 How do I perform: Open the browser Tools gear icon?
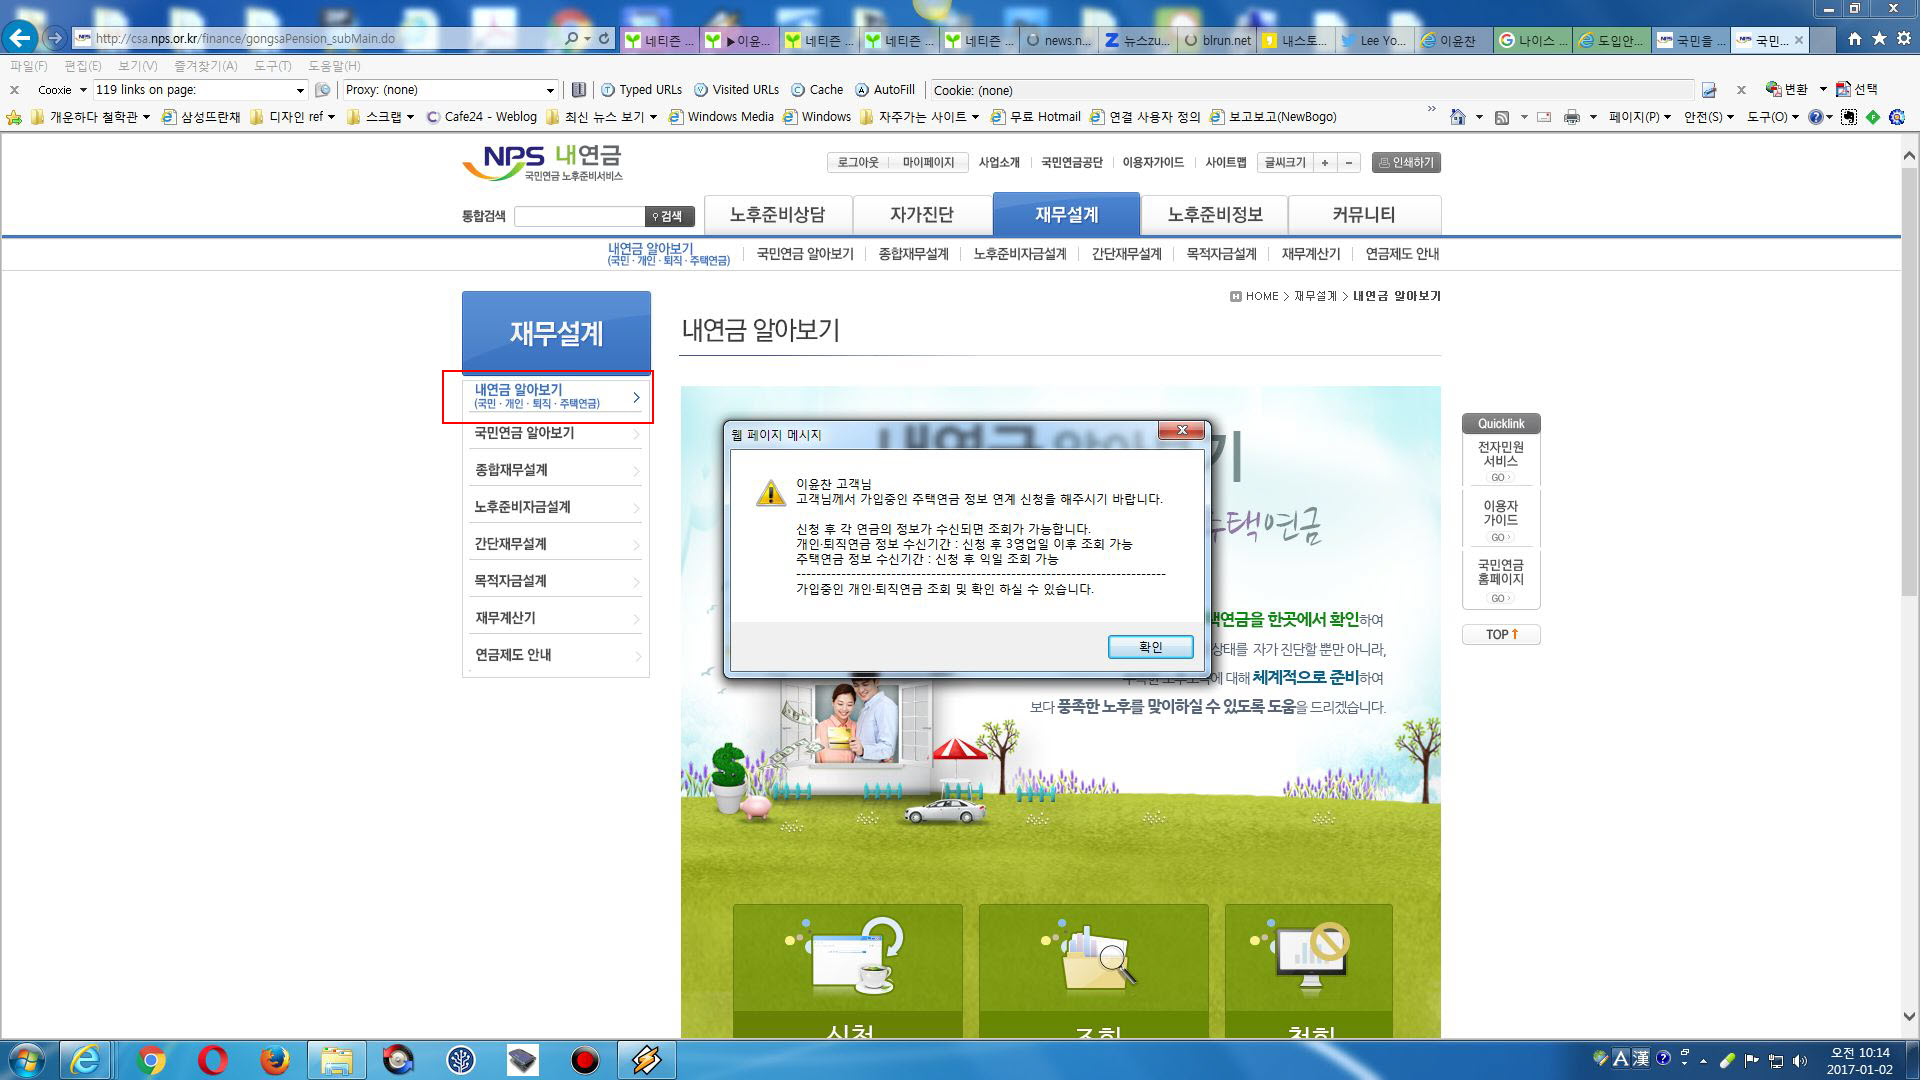pos(1903,39)
